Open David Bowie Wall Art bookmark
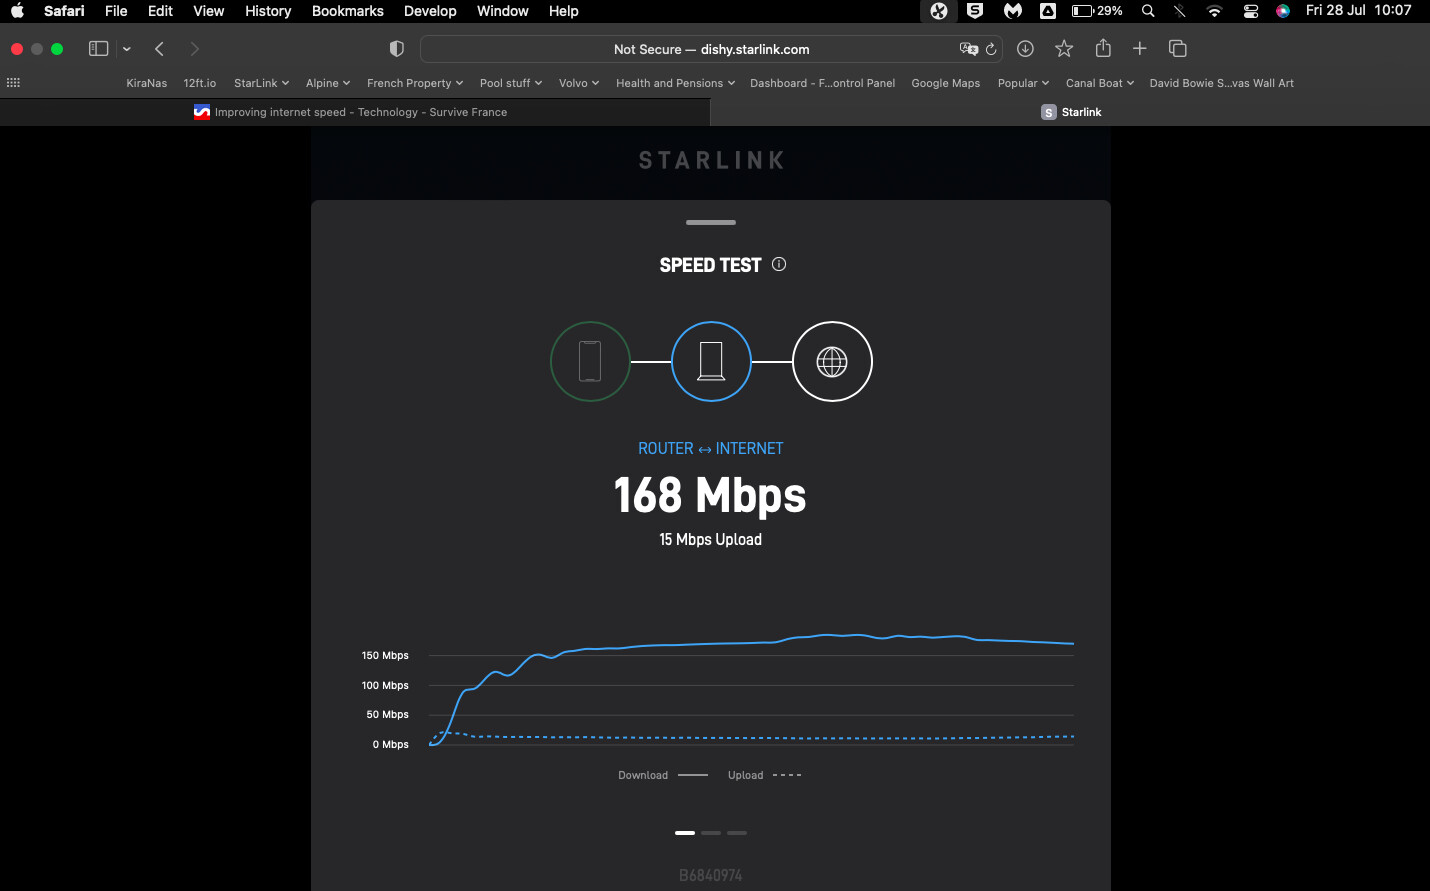The height and width of the screenshot is (891, 1430). (1221, 83)
